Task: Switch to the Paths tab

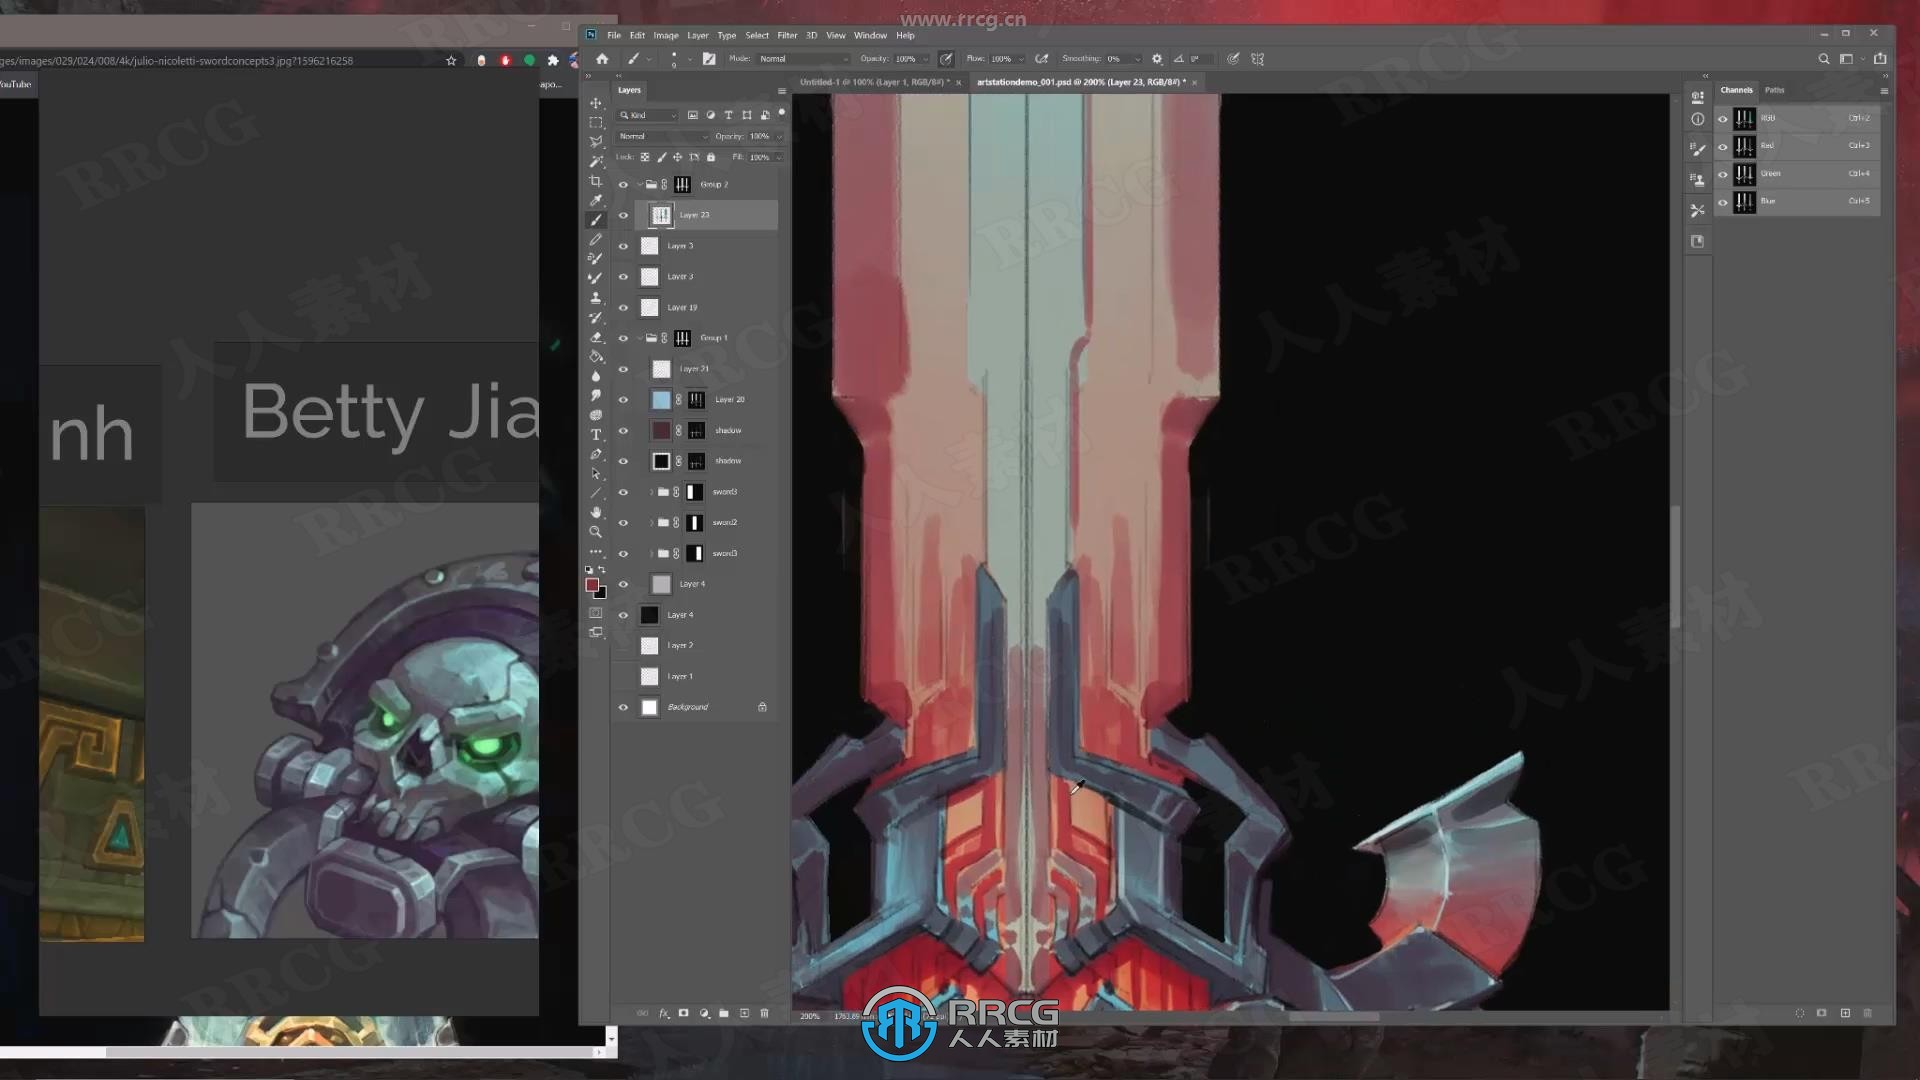Action: (x=1775, y=90)
